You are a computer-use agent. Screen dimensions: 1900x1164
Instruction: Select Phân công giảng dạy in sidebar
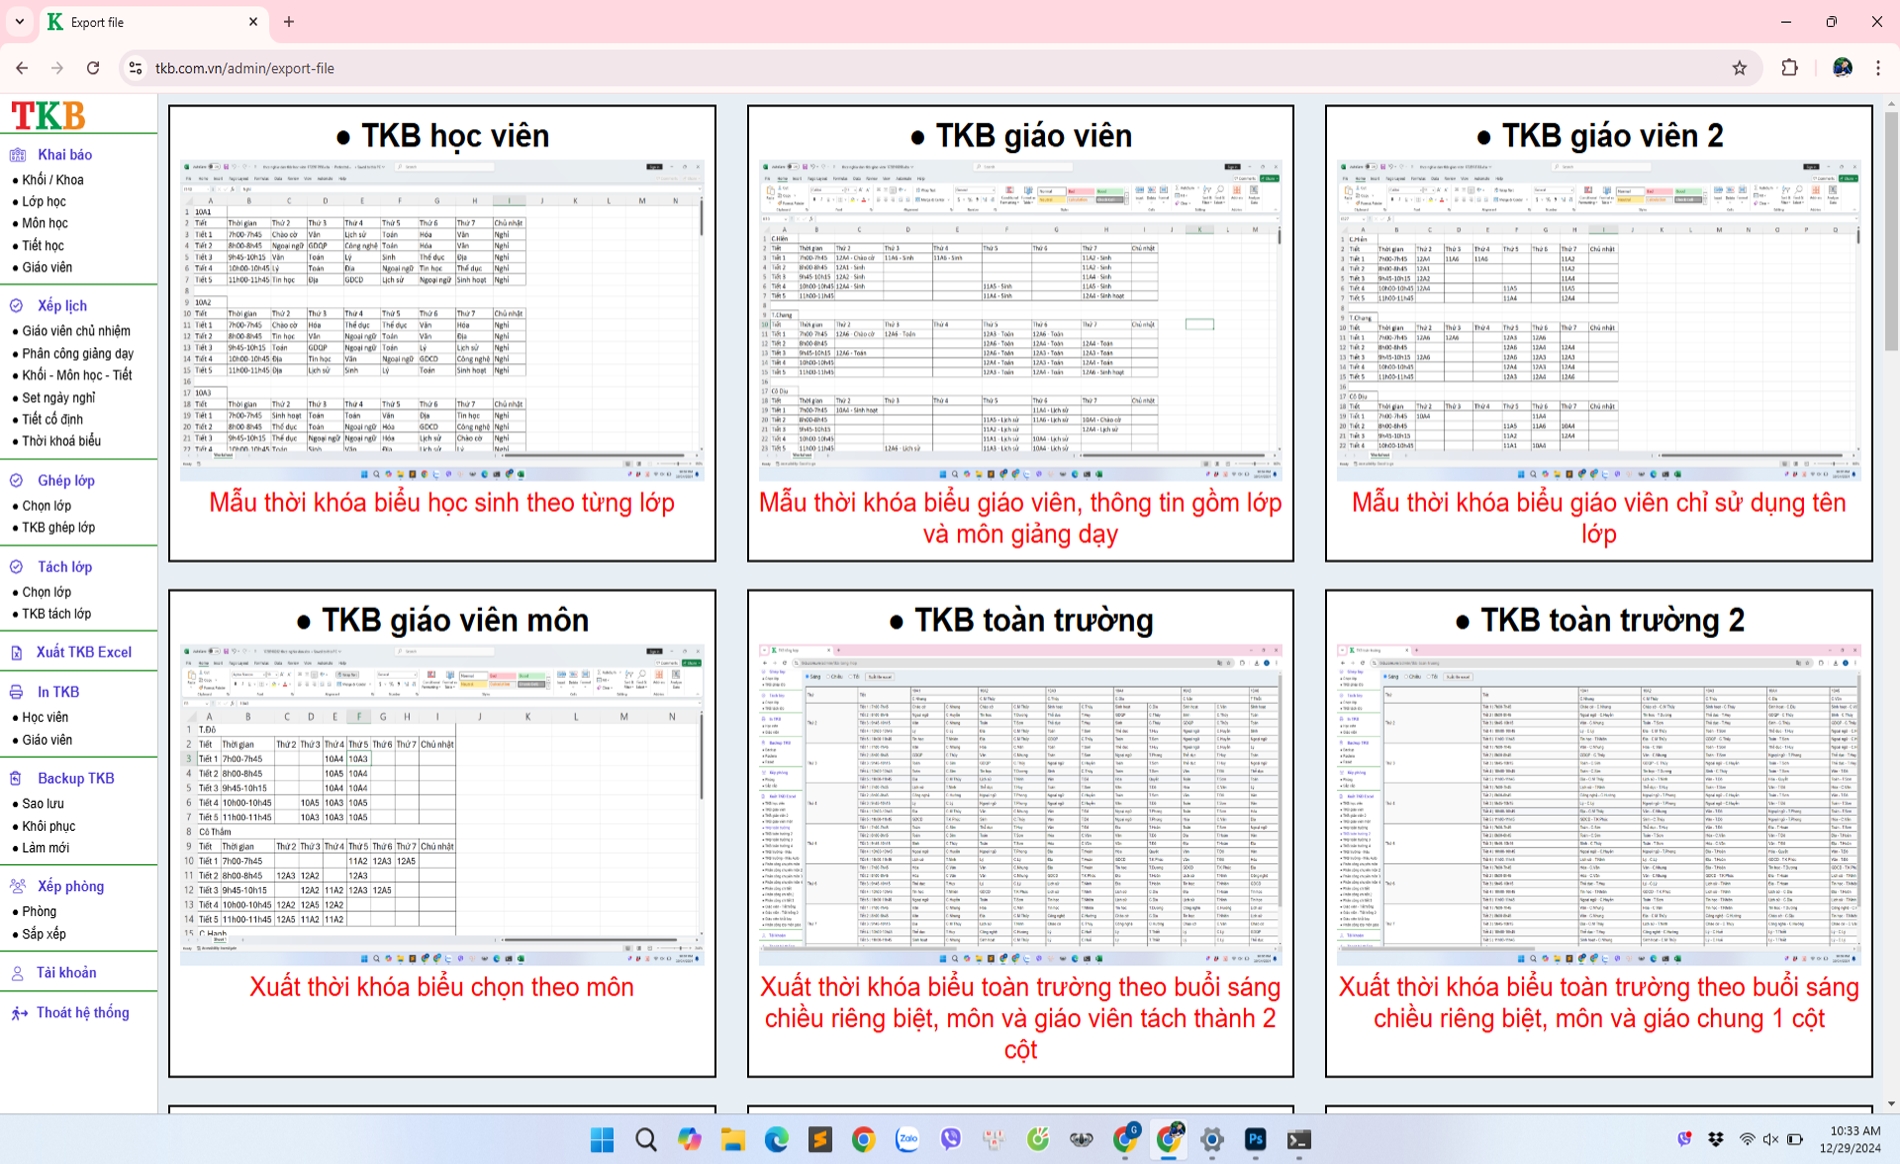click(x=78, y=353)
